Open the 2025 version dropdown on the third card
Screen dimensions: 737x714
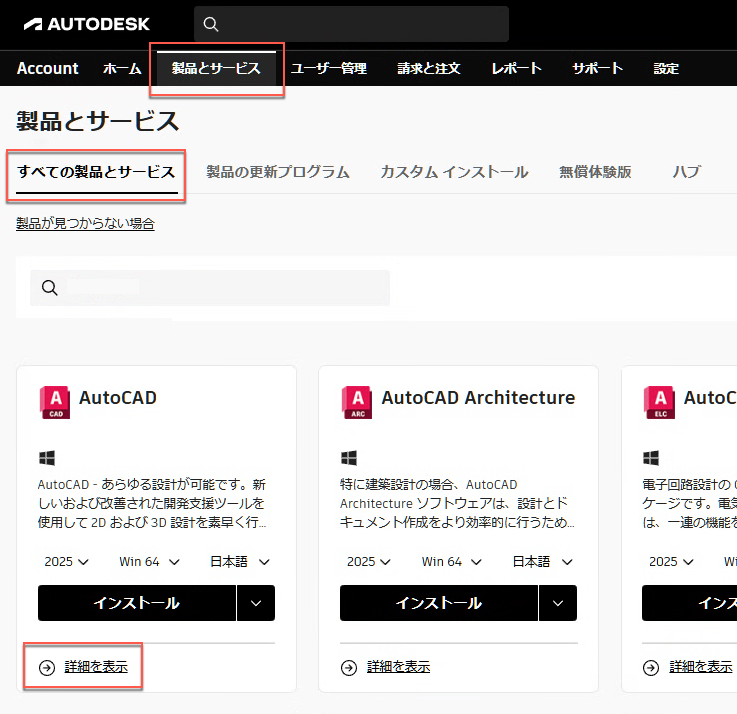pos(671,562)
